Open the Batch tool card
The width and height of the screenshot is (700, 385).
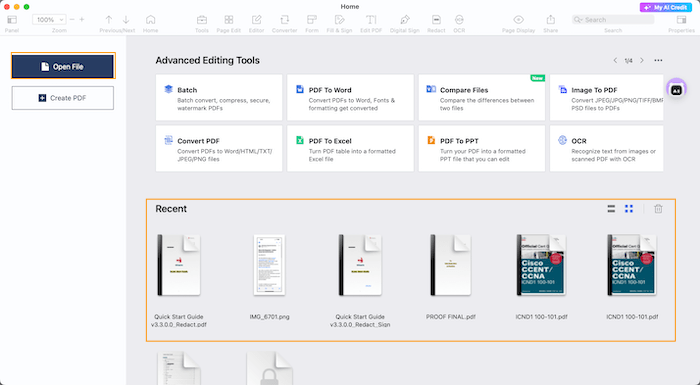pos(219,97)
